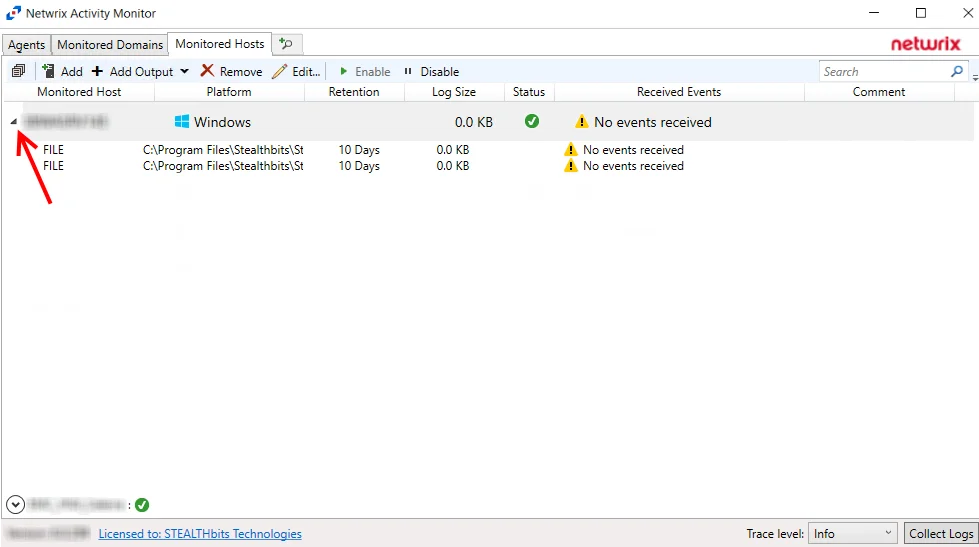The image size is (979, 547).
Task: Click the green status checkmark of host
Action: pos(532,121)
